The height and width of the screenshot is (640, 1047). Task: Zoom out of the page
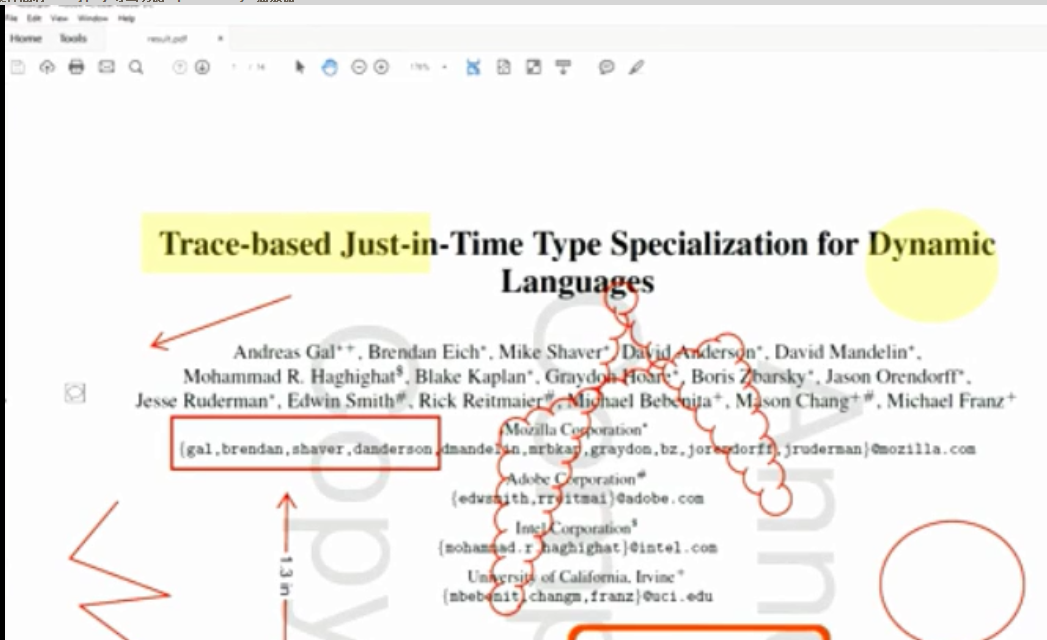tap(358, 67)
